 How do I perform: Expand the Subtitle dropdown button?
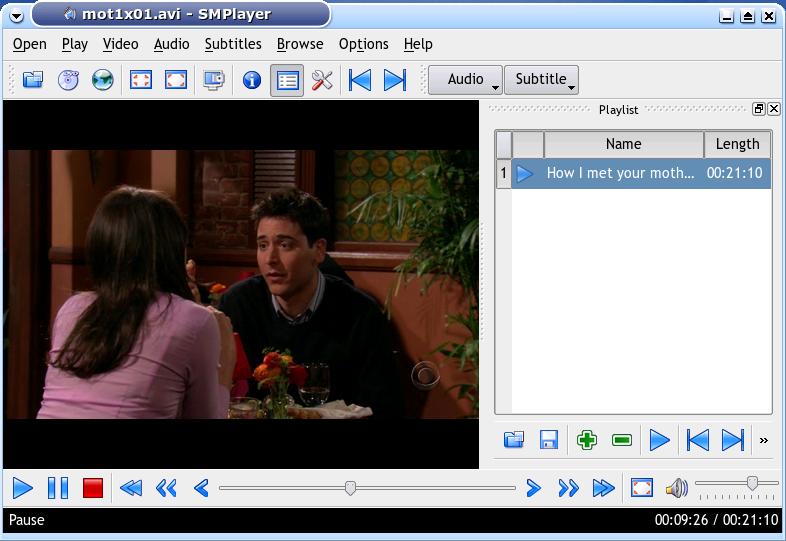[541, 80]
